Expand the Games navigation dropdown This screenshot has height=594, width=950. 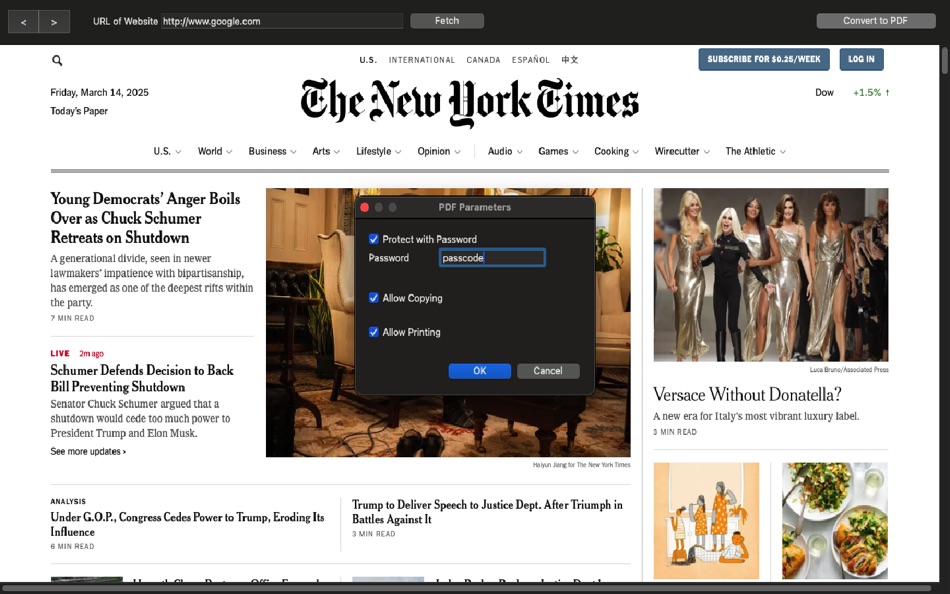tap(558, 152)
